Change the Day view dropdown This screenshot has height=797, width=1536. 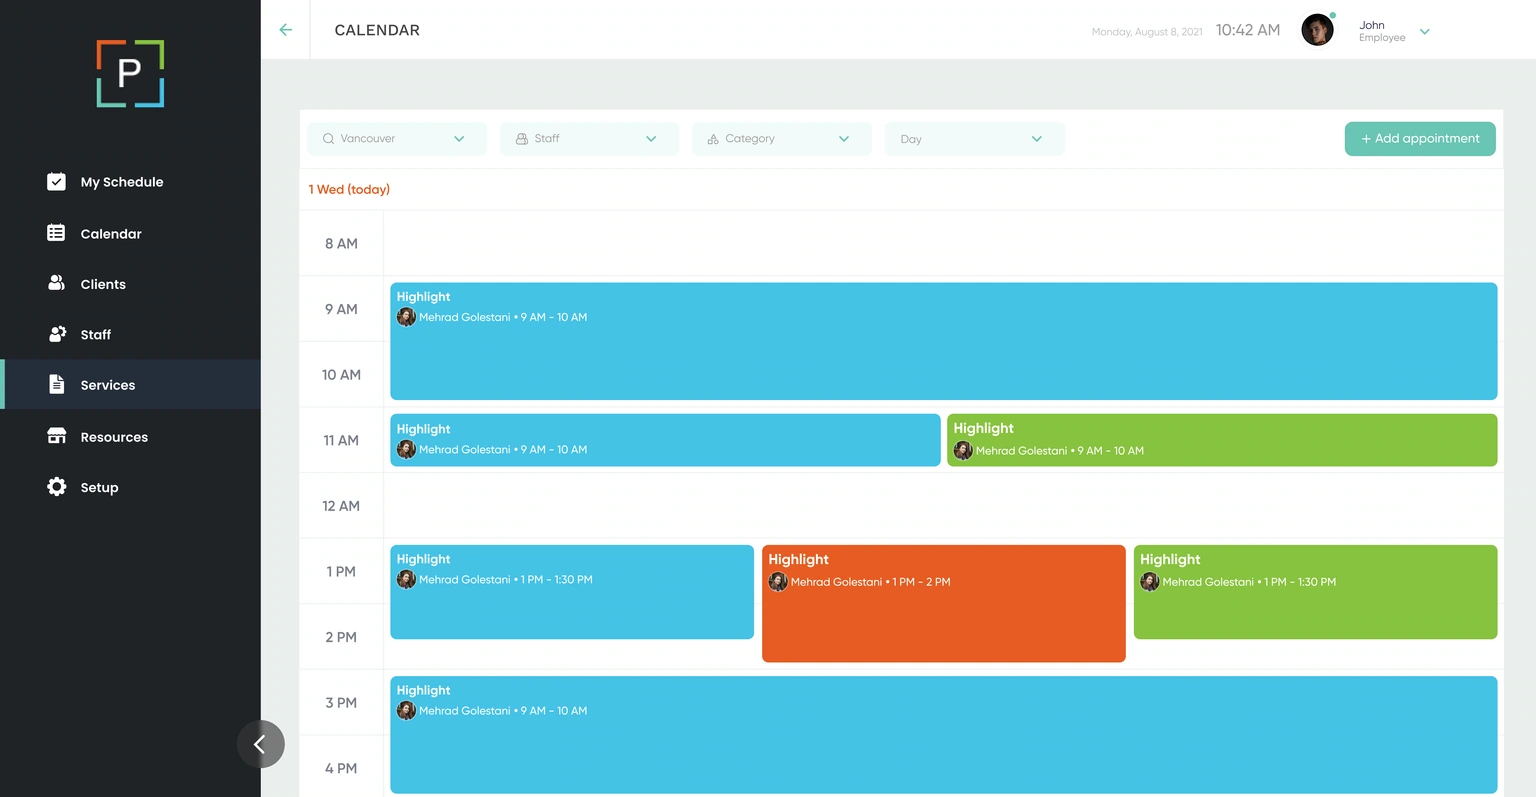pyautogui.click(x=974, y=139)
